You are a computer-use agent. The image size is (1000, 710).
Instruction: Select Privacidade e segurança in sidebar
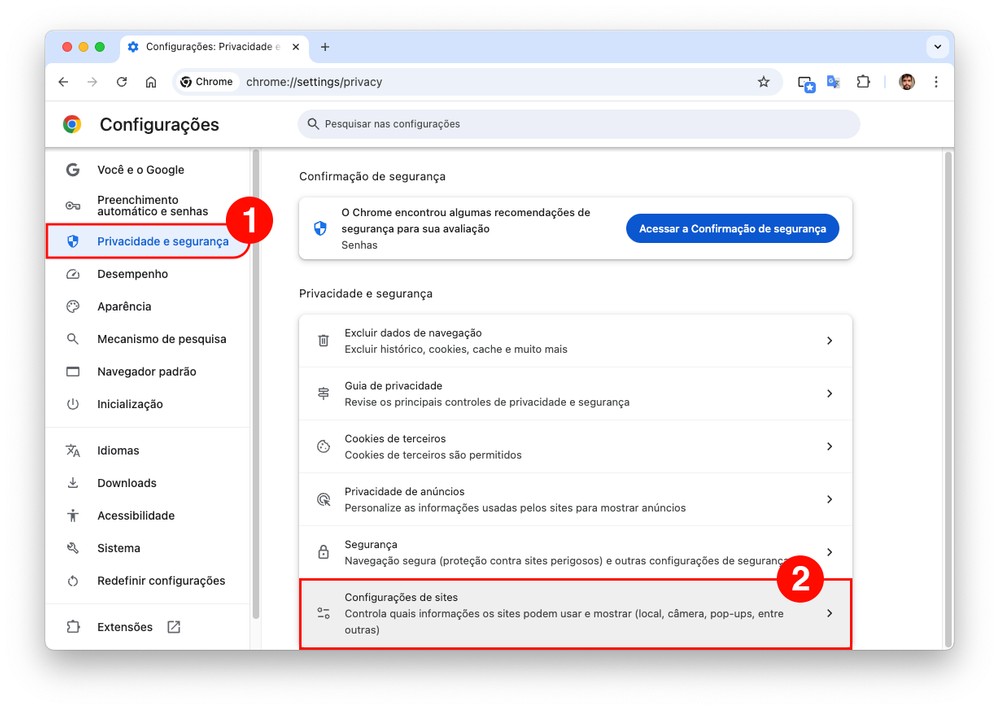coord(162,241)
